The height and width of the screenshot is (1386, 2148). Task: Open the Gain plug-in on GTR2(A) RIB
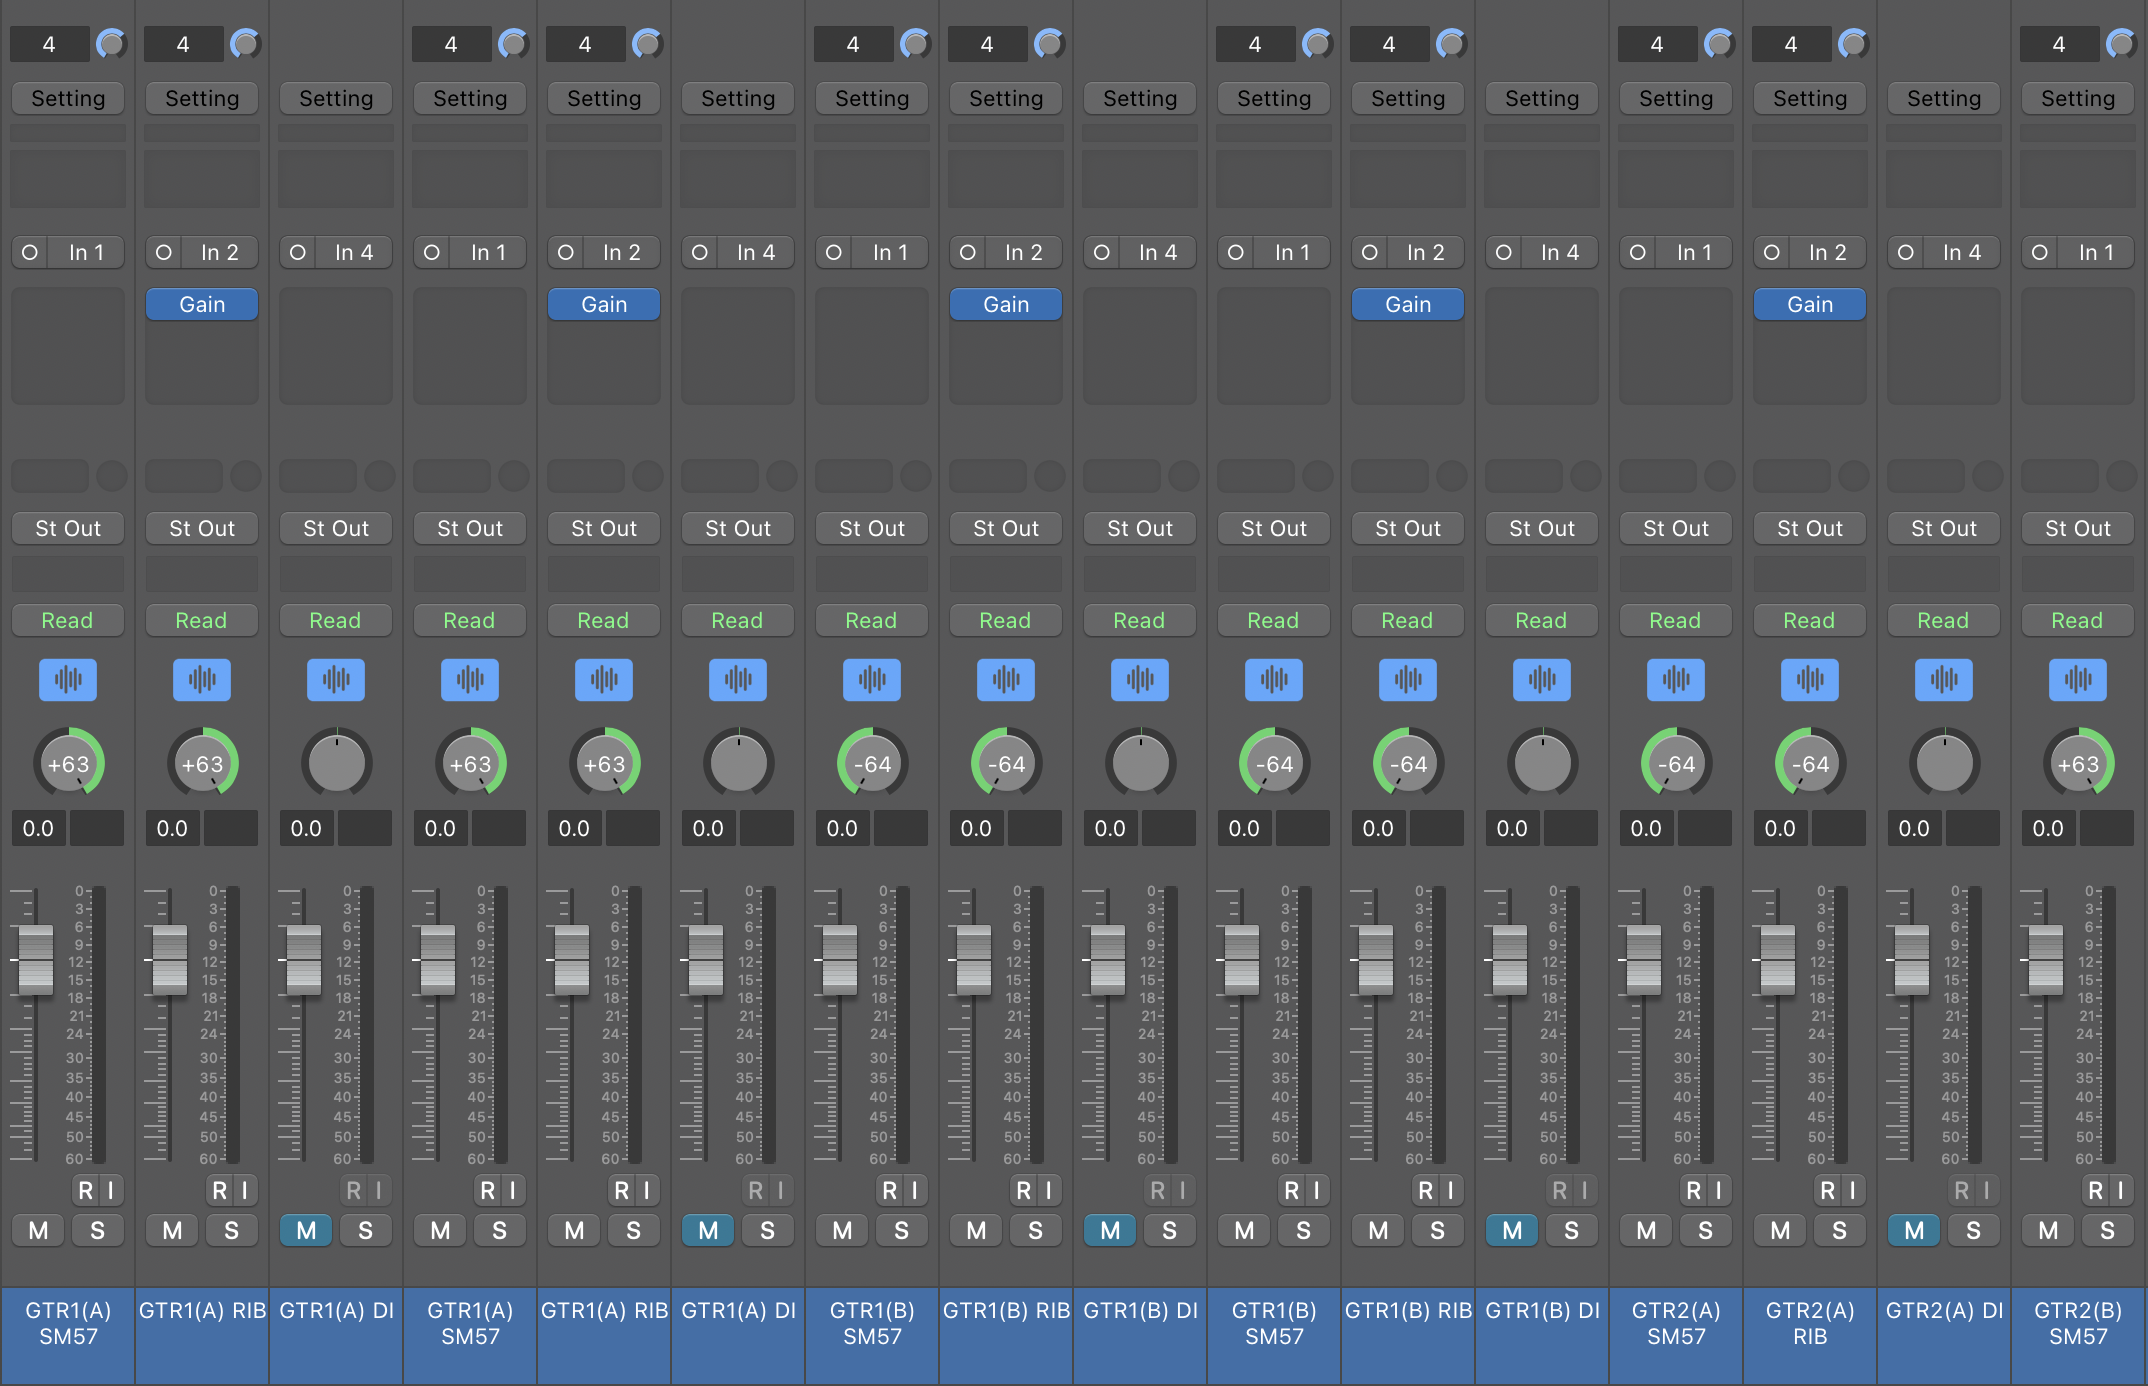click(1809, 305)
